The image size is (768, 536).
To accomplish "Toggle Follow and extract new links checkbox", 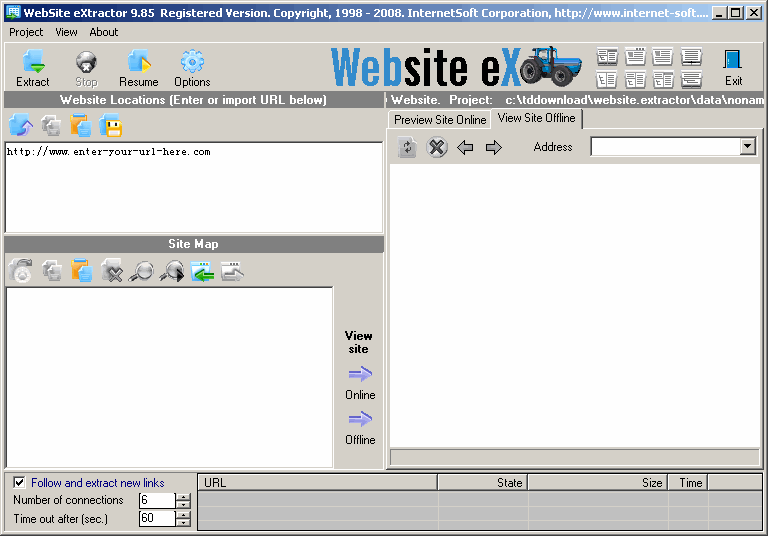I will click(x=19, y=483).
